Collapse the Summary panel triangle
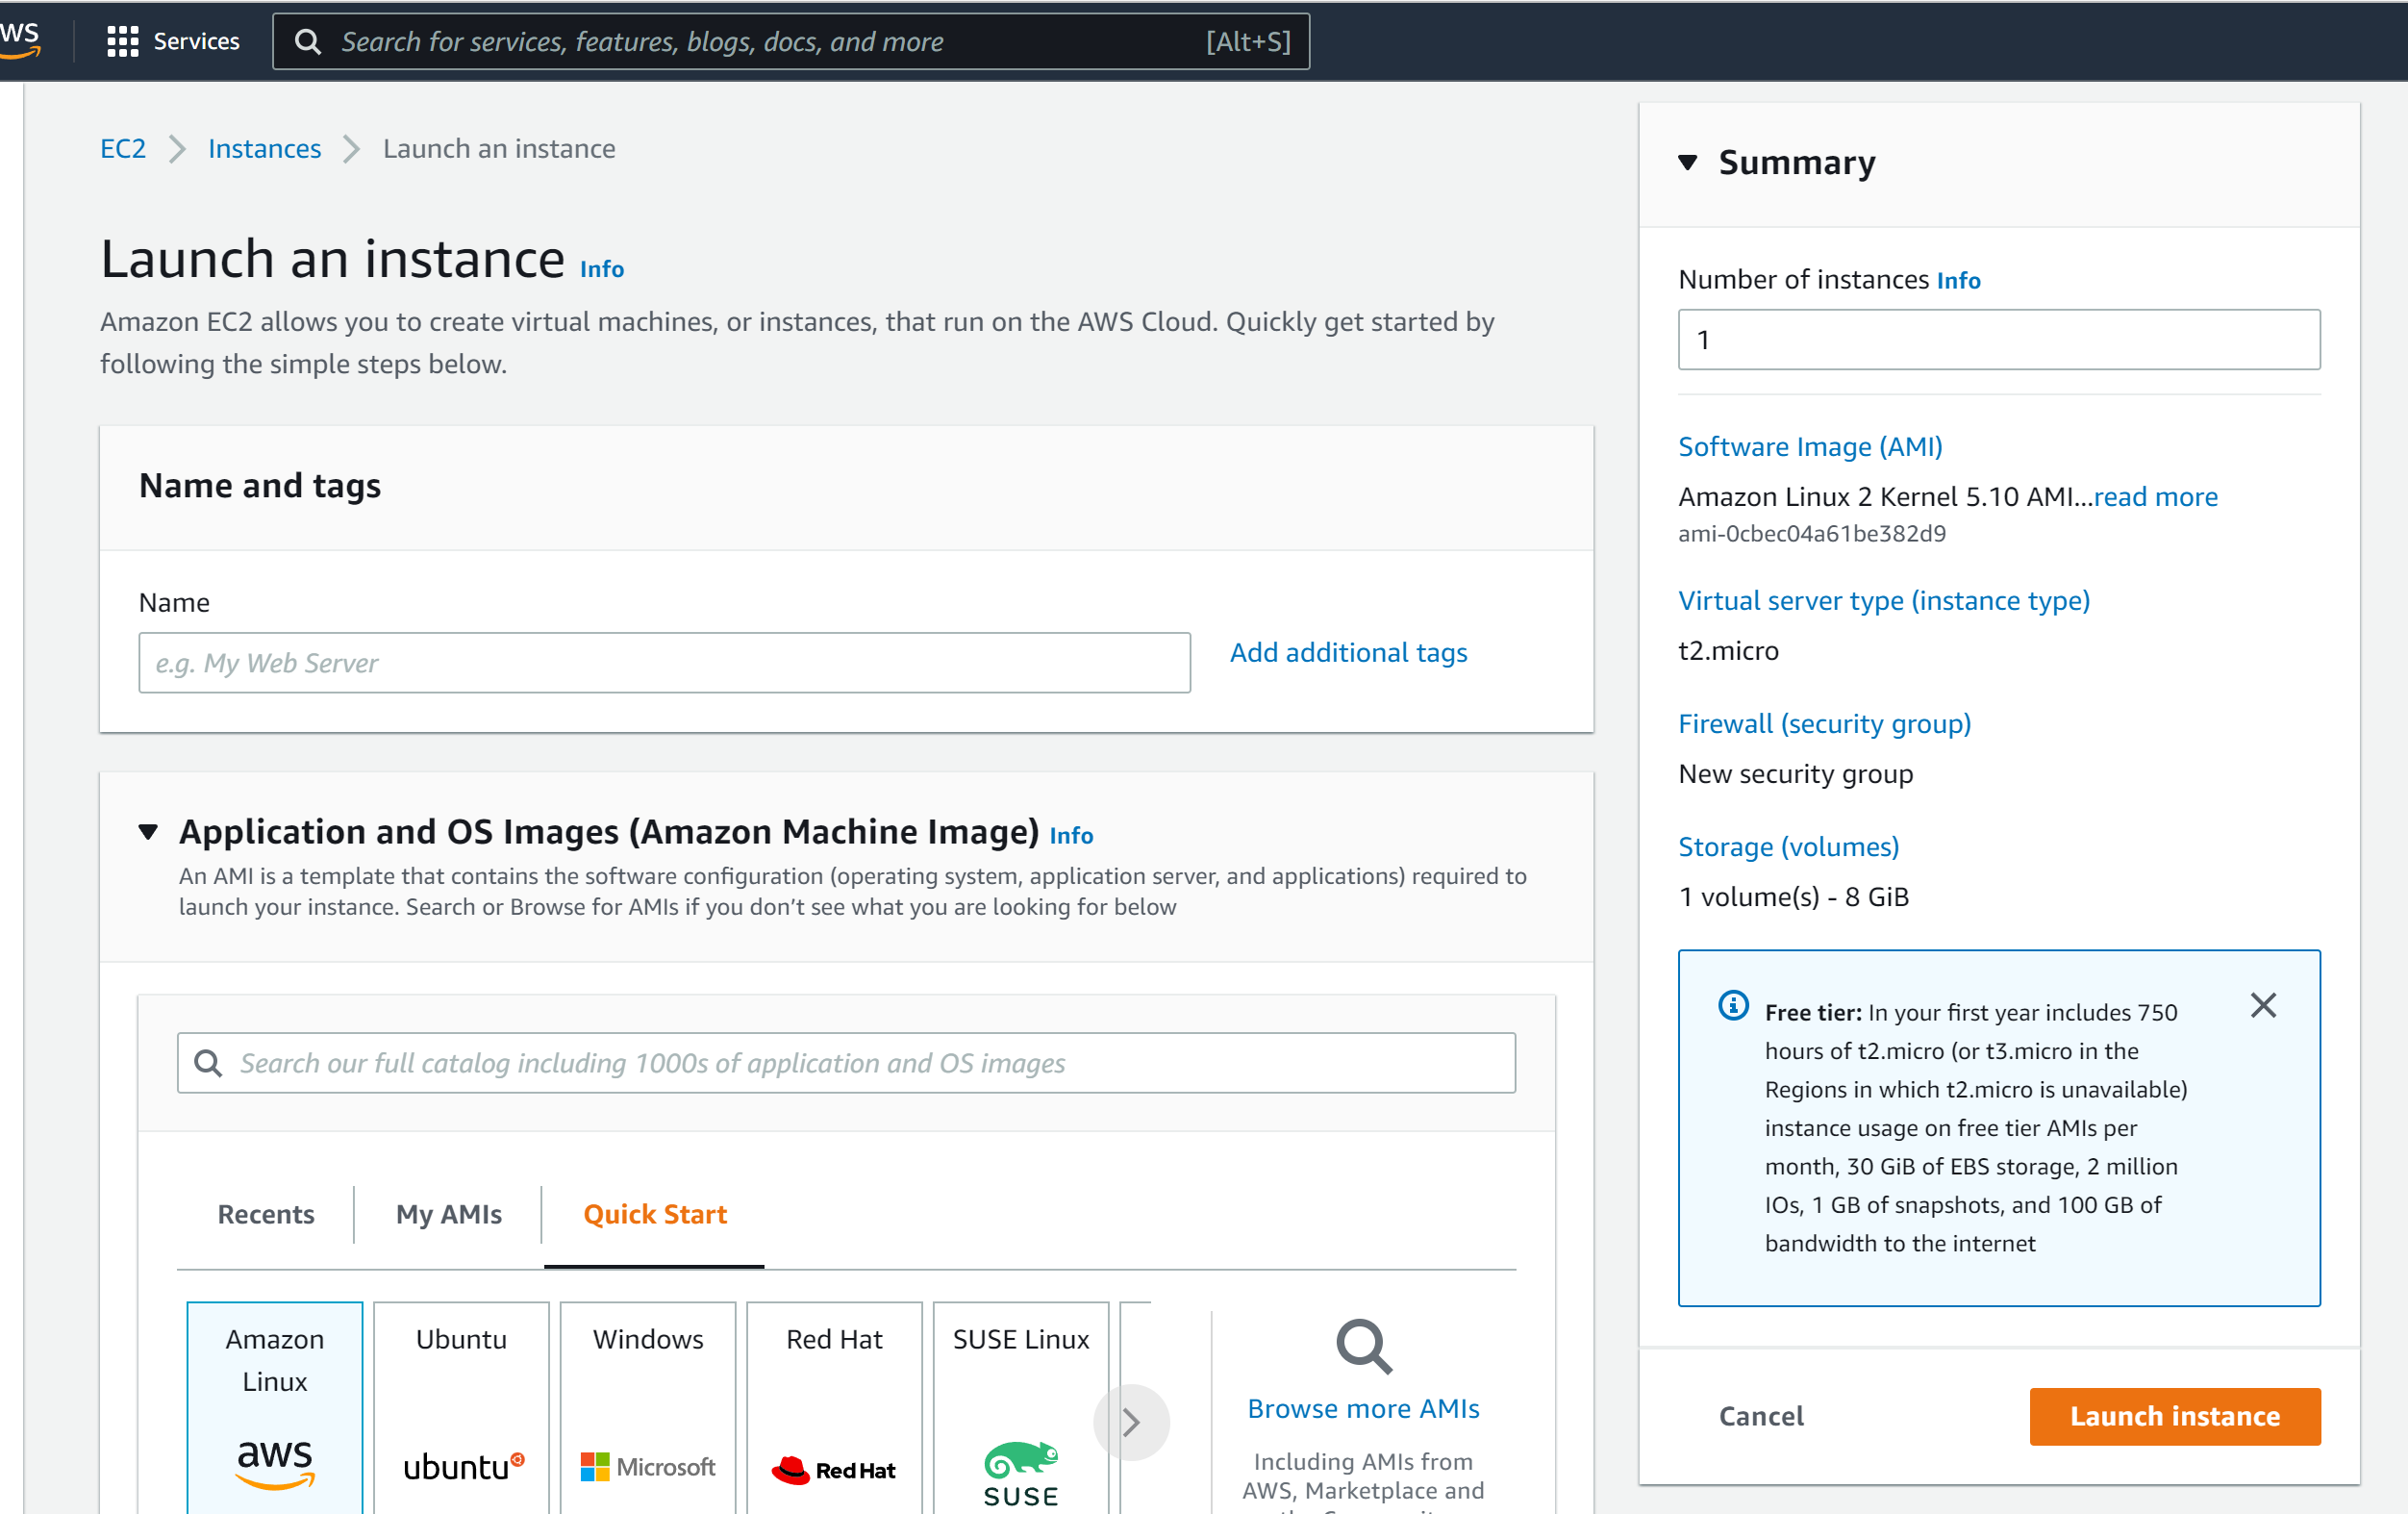 click(x=1688, y=162)
